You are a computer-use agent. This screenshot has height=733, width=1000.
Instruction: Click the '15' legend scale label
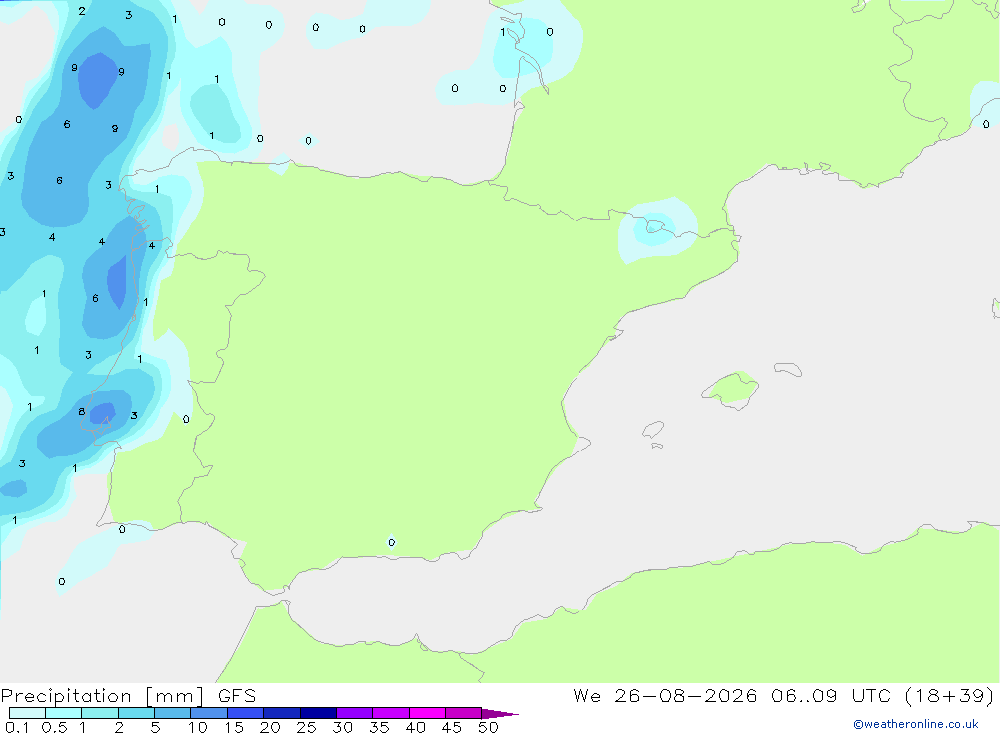pyautogui.click(x=234, y=727)
